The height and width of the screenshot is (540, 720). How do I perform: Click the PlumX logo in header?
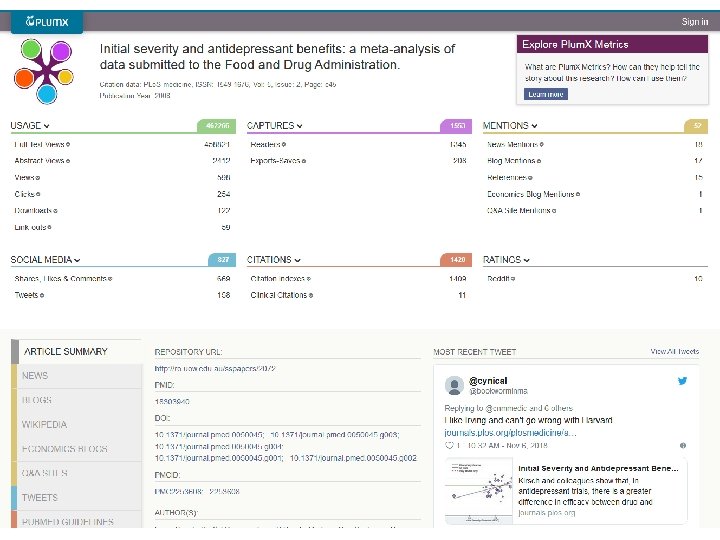tap(47, 21)
